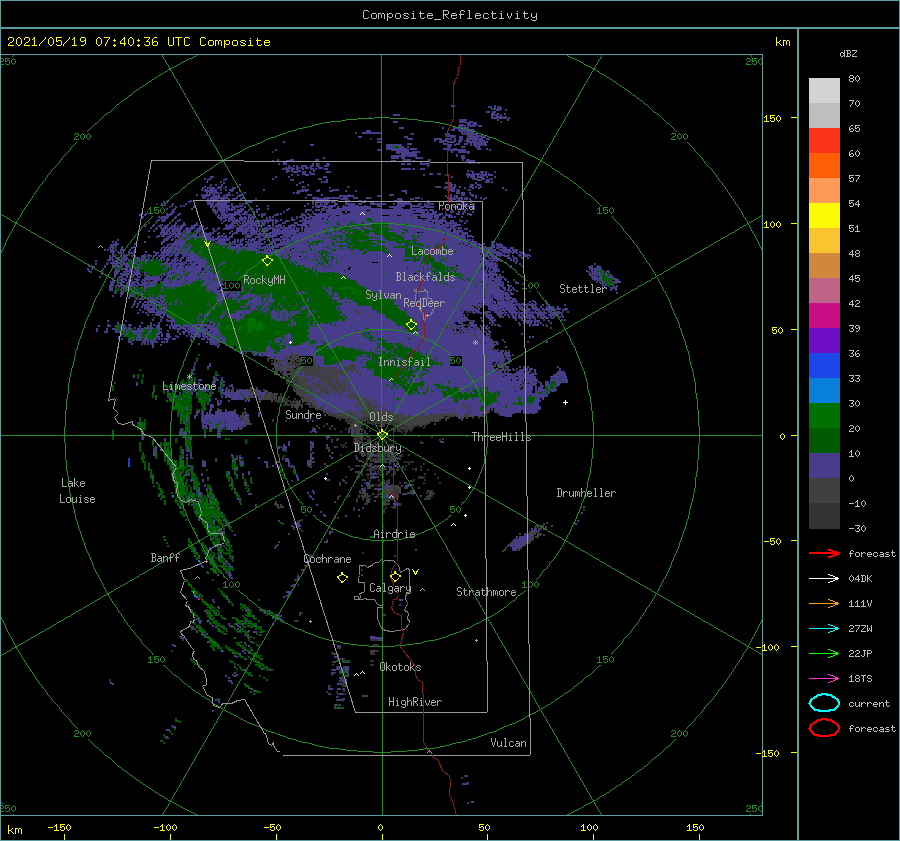The width and height of the screenshot is (900, 841).
Task: Click the Strathmore town label
Action: [x=486, y=592]
